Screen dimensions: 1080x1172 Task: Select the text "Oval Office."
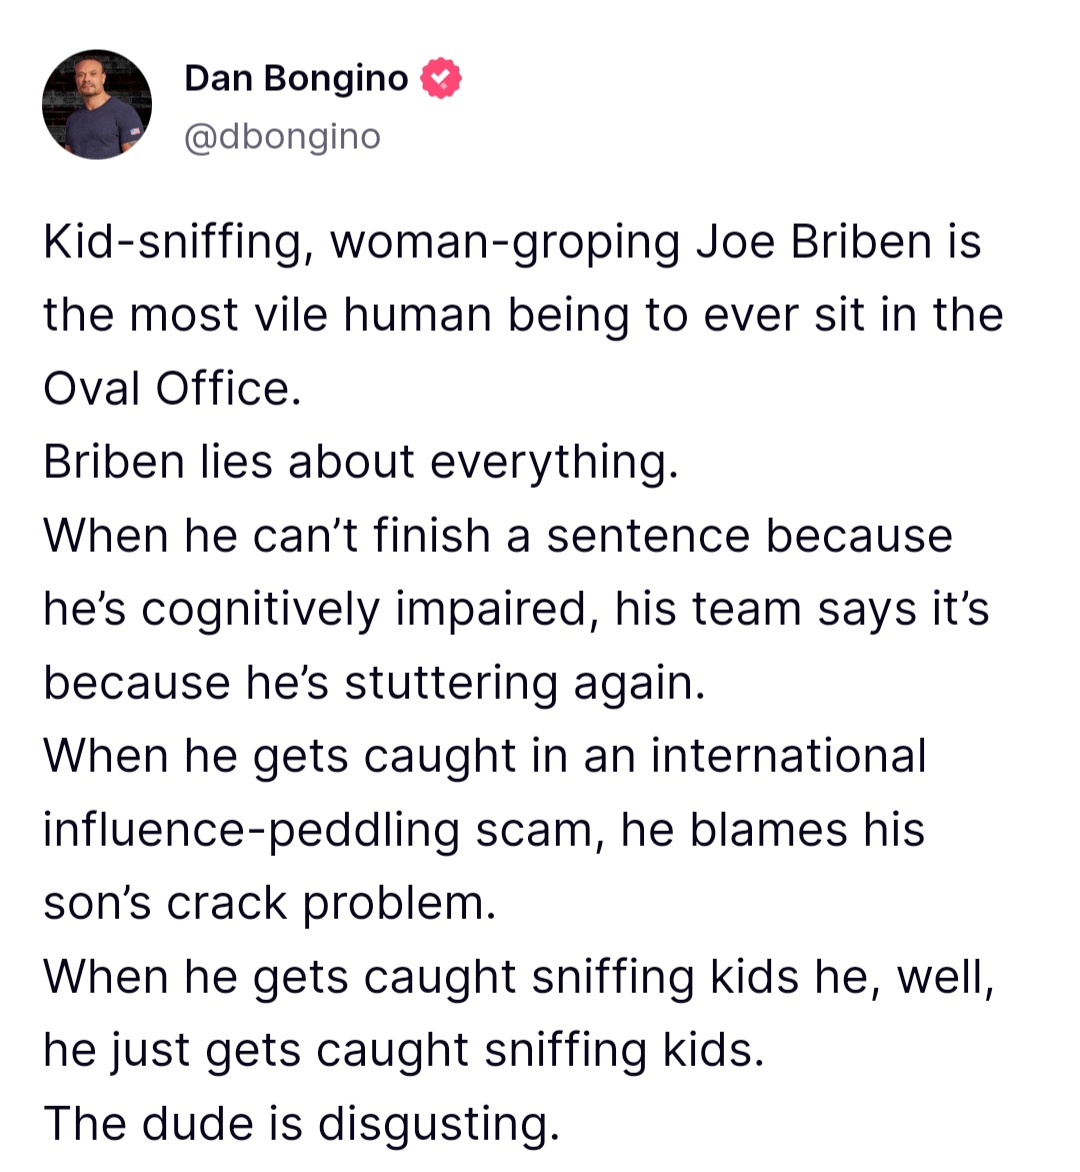pyautogui.click(x=173, y=389)
